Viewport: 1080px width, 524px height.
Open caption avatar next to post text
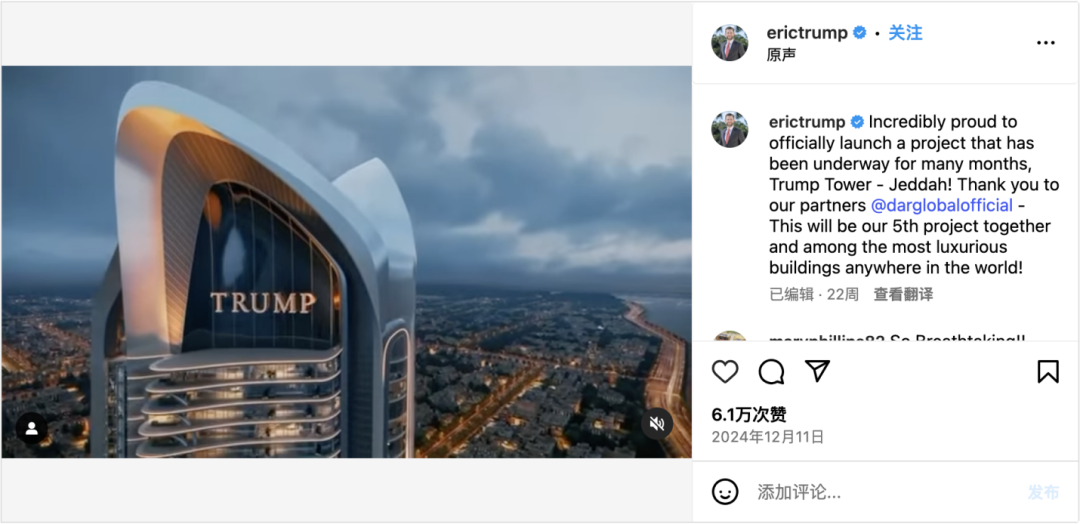tap(729, 129)
